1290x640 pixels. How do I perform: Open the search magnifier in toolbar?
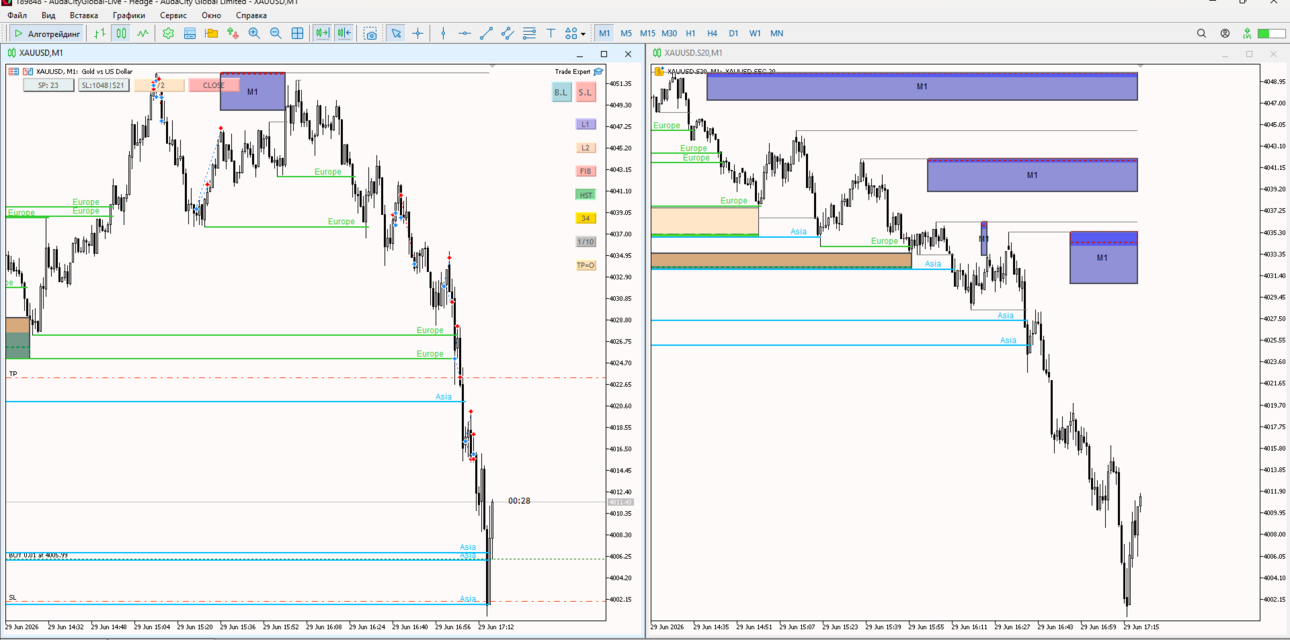[x=1202, y=33]
